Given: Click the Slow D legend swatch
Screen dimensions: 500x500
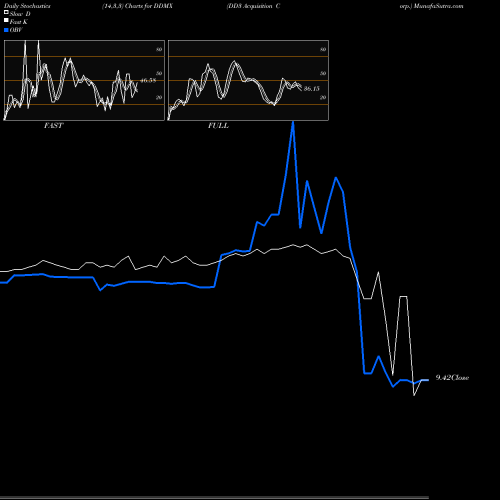Looking at the screenshot, I should click(6, 12).
